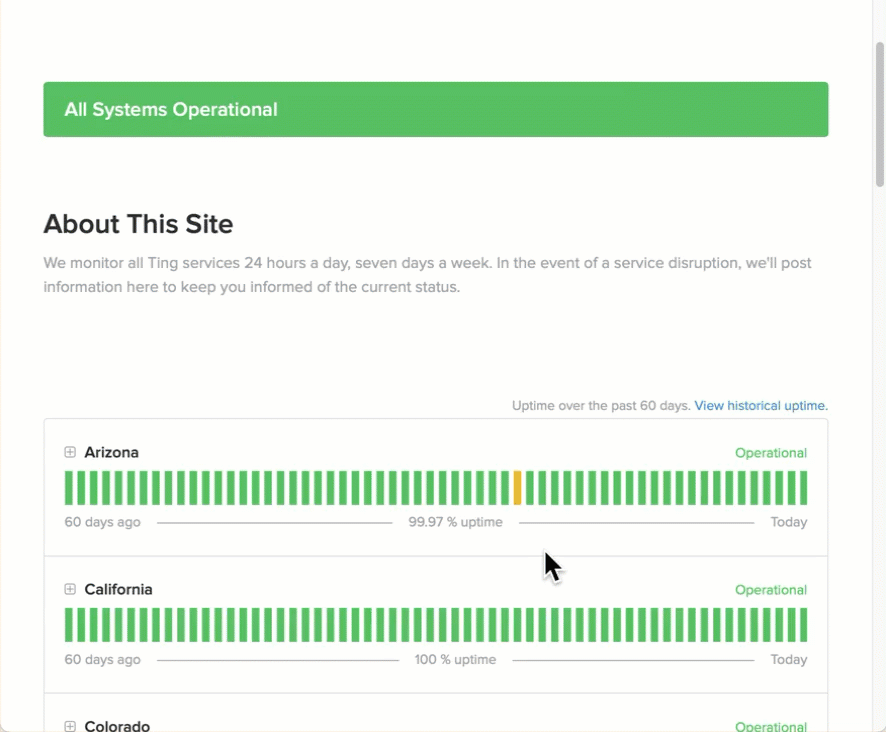886x732 pixels.
Task: Click the 'Uptime over the past 60 days' text
Action: pos(601,406)
